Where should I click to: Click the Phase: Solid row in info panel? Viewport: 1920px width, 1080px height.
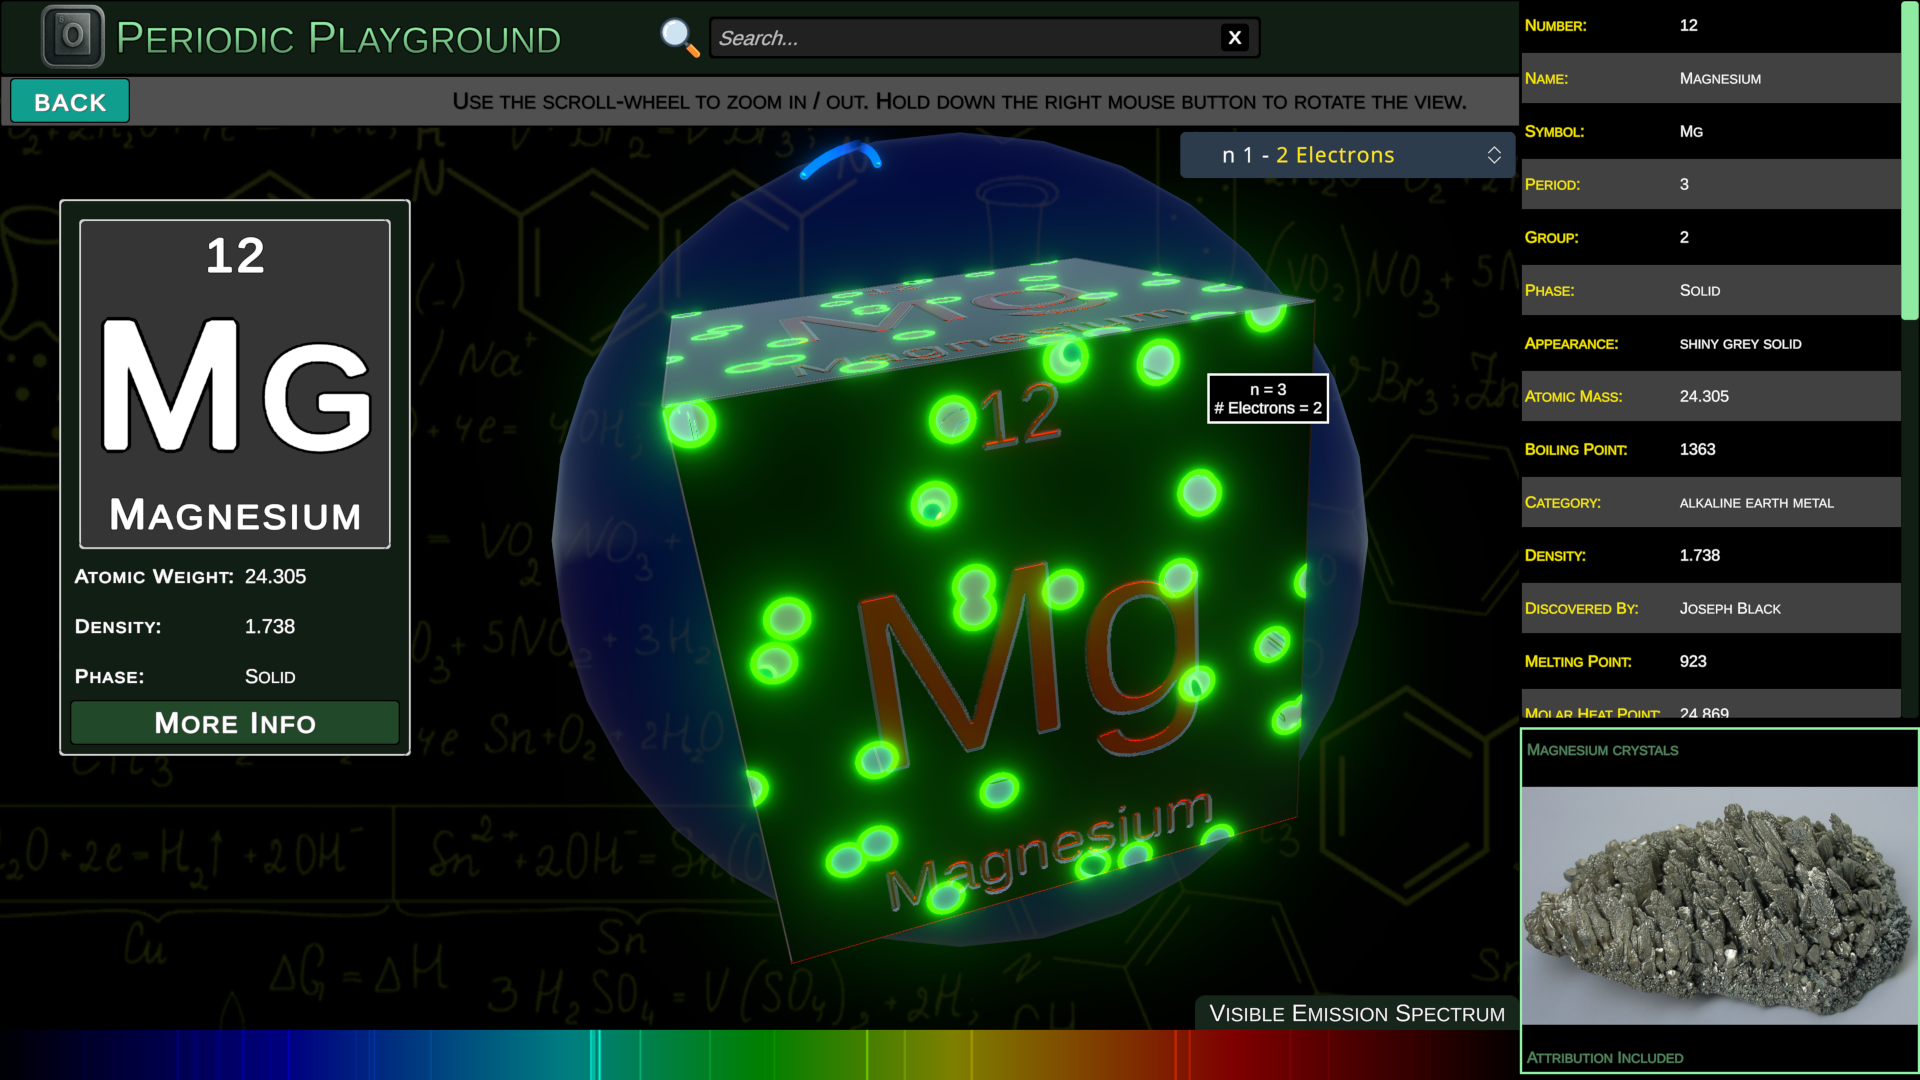pyautogui.click(x=1711, y=290)
